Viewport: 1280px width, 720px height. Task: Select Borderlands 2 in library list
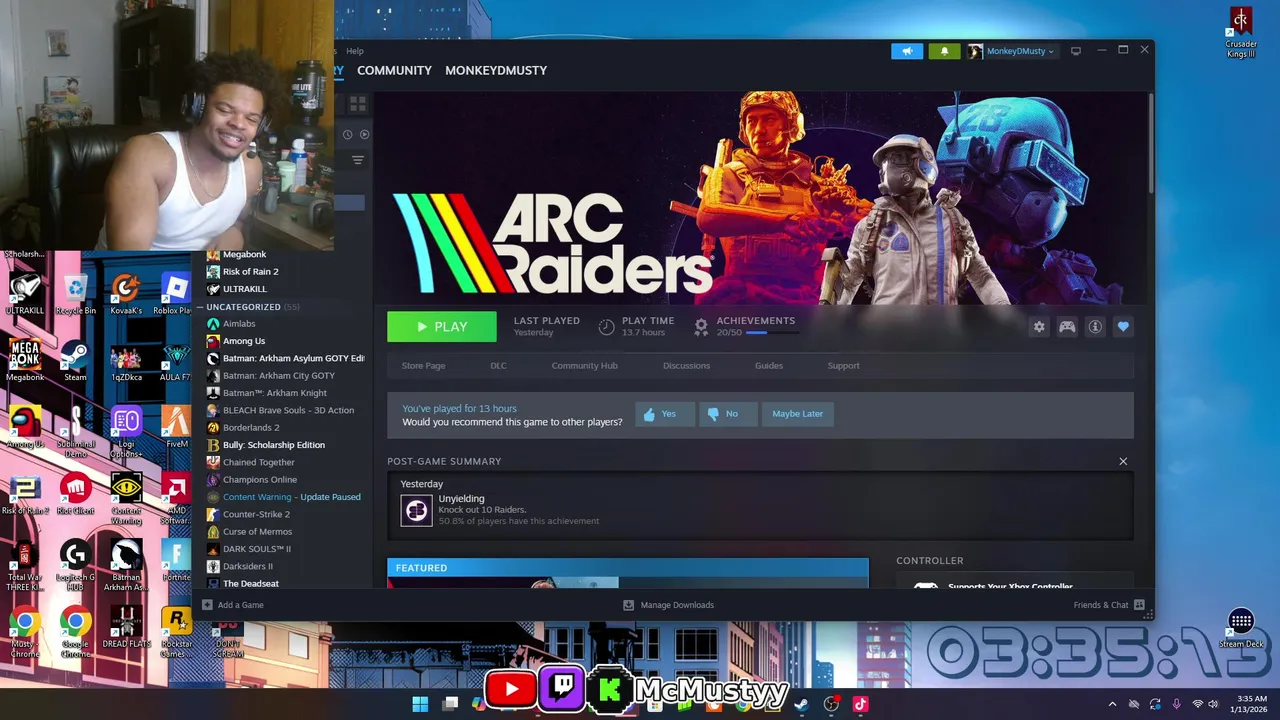[251, 428]
